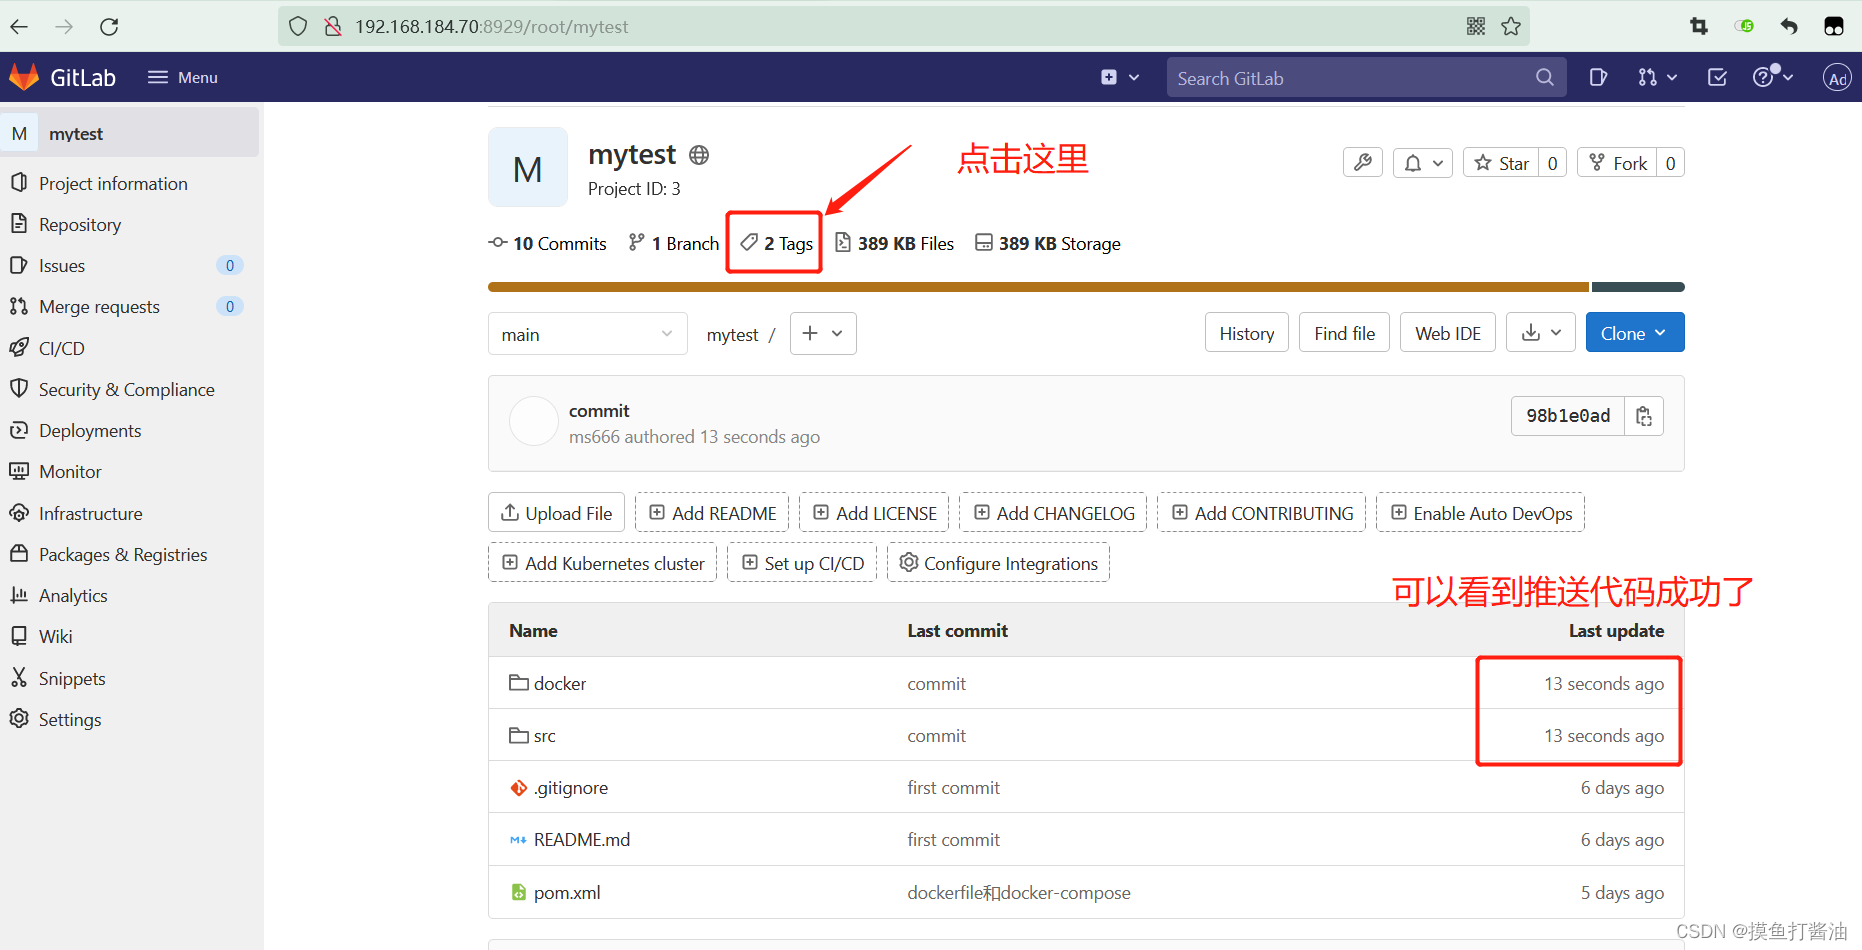
Task: Bookmark this page with star icon
Action: (x=1511, y=27)
